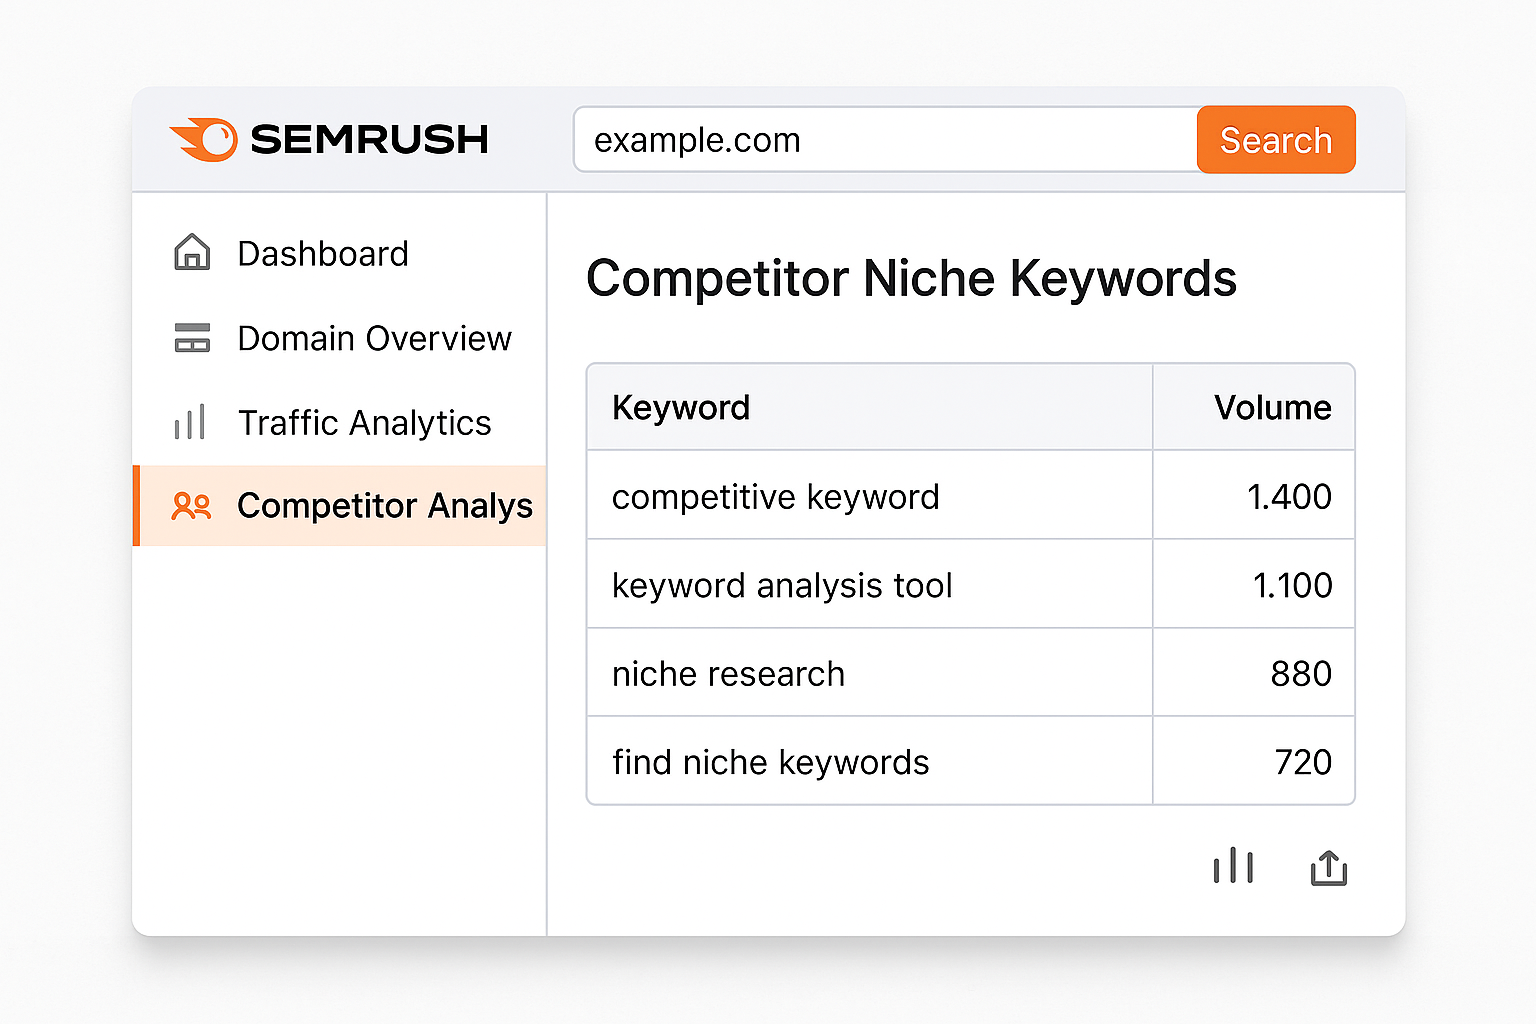Click the Keyword column header

click(x=681, y=407)
